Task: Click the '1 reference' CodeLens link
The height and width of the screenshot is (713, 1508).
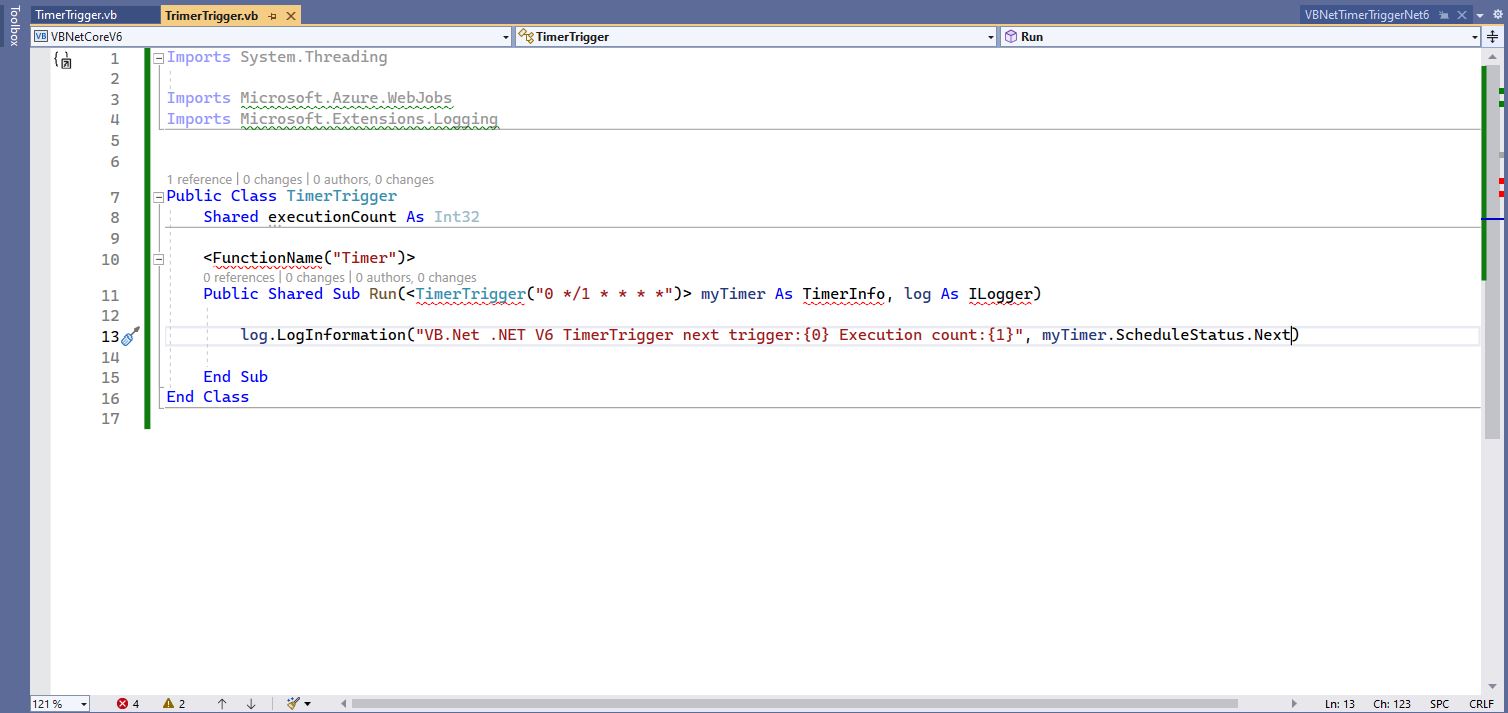Action: click(x=200, y=180)
